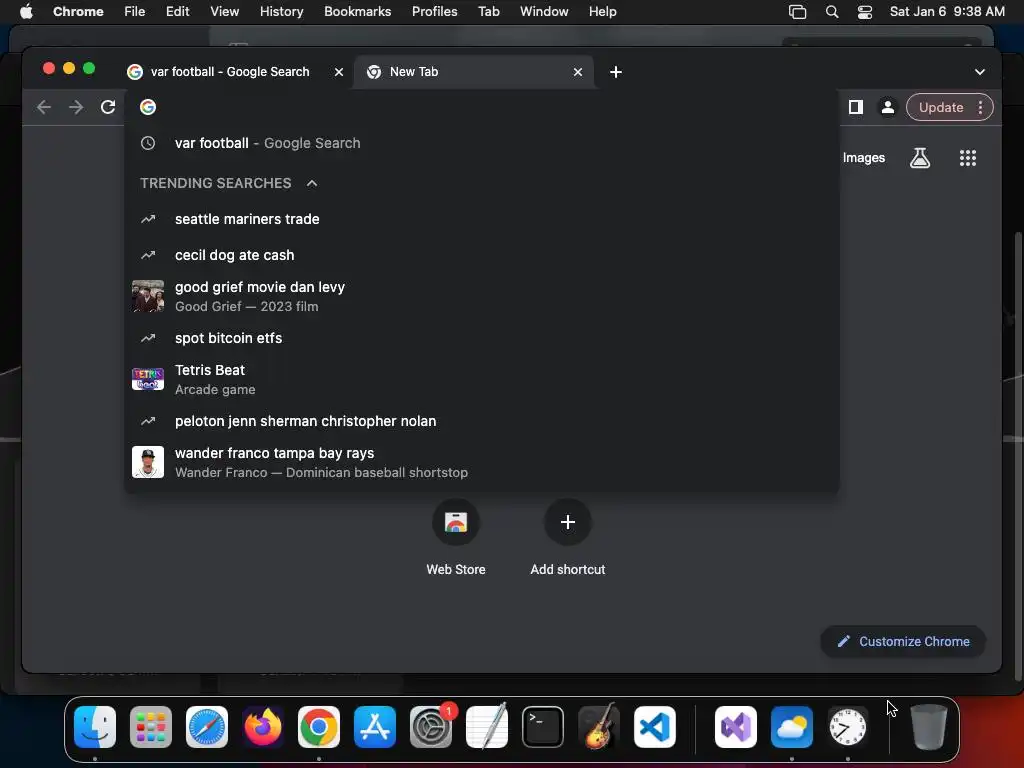1024x768 pixels.
Task: Select peloton jenn sherman christopher nolan suggestion
Action: coord(481,421)
